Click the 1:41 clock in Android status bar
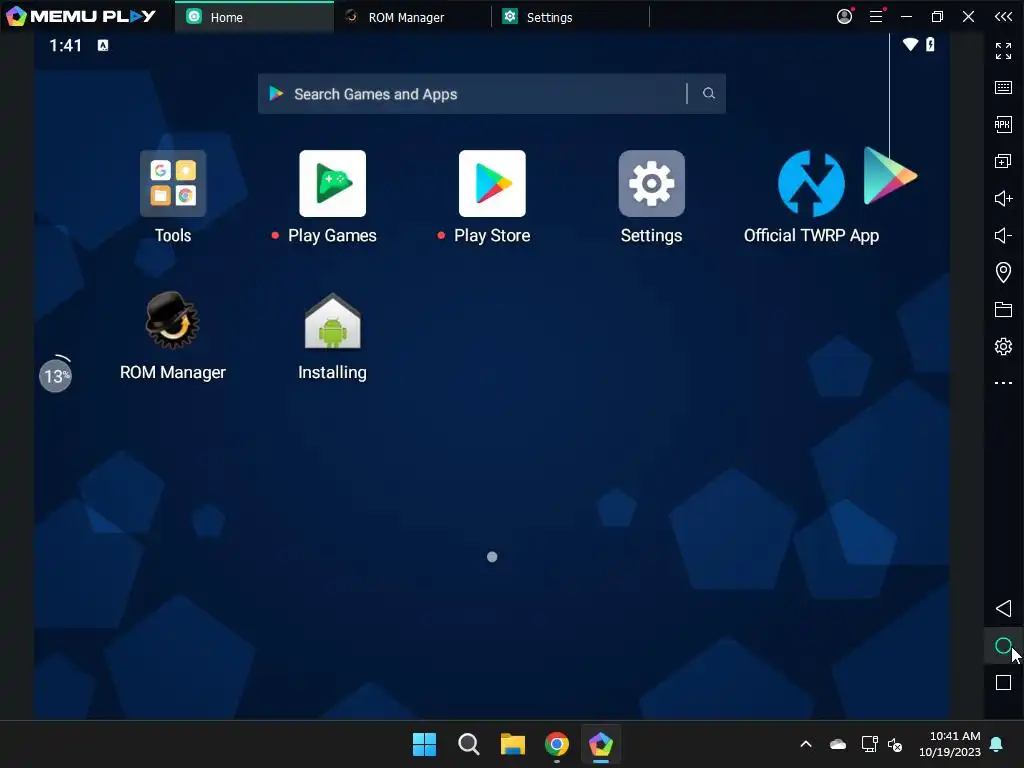The height and width of the screenshot is (768, 1024). (65, 45)
